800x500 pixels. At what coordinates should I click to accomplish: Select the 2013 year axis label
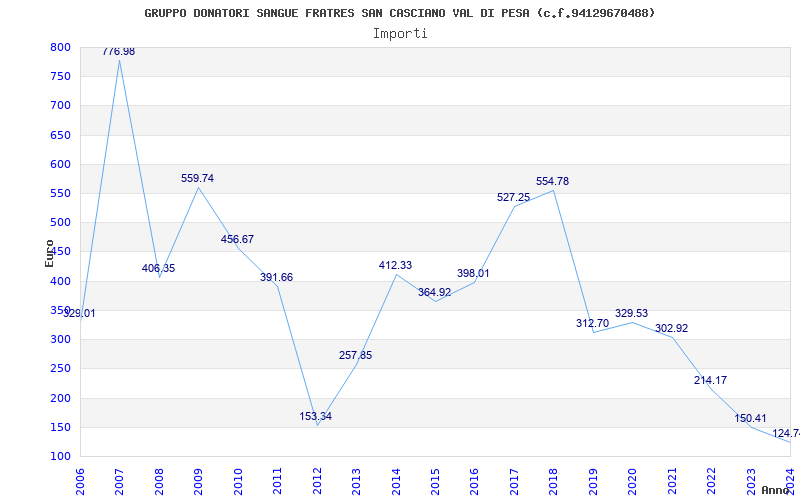point(356,481)
